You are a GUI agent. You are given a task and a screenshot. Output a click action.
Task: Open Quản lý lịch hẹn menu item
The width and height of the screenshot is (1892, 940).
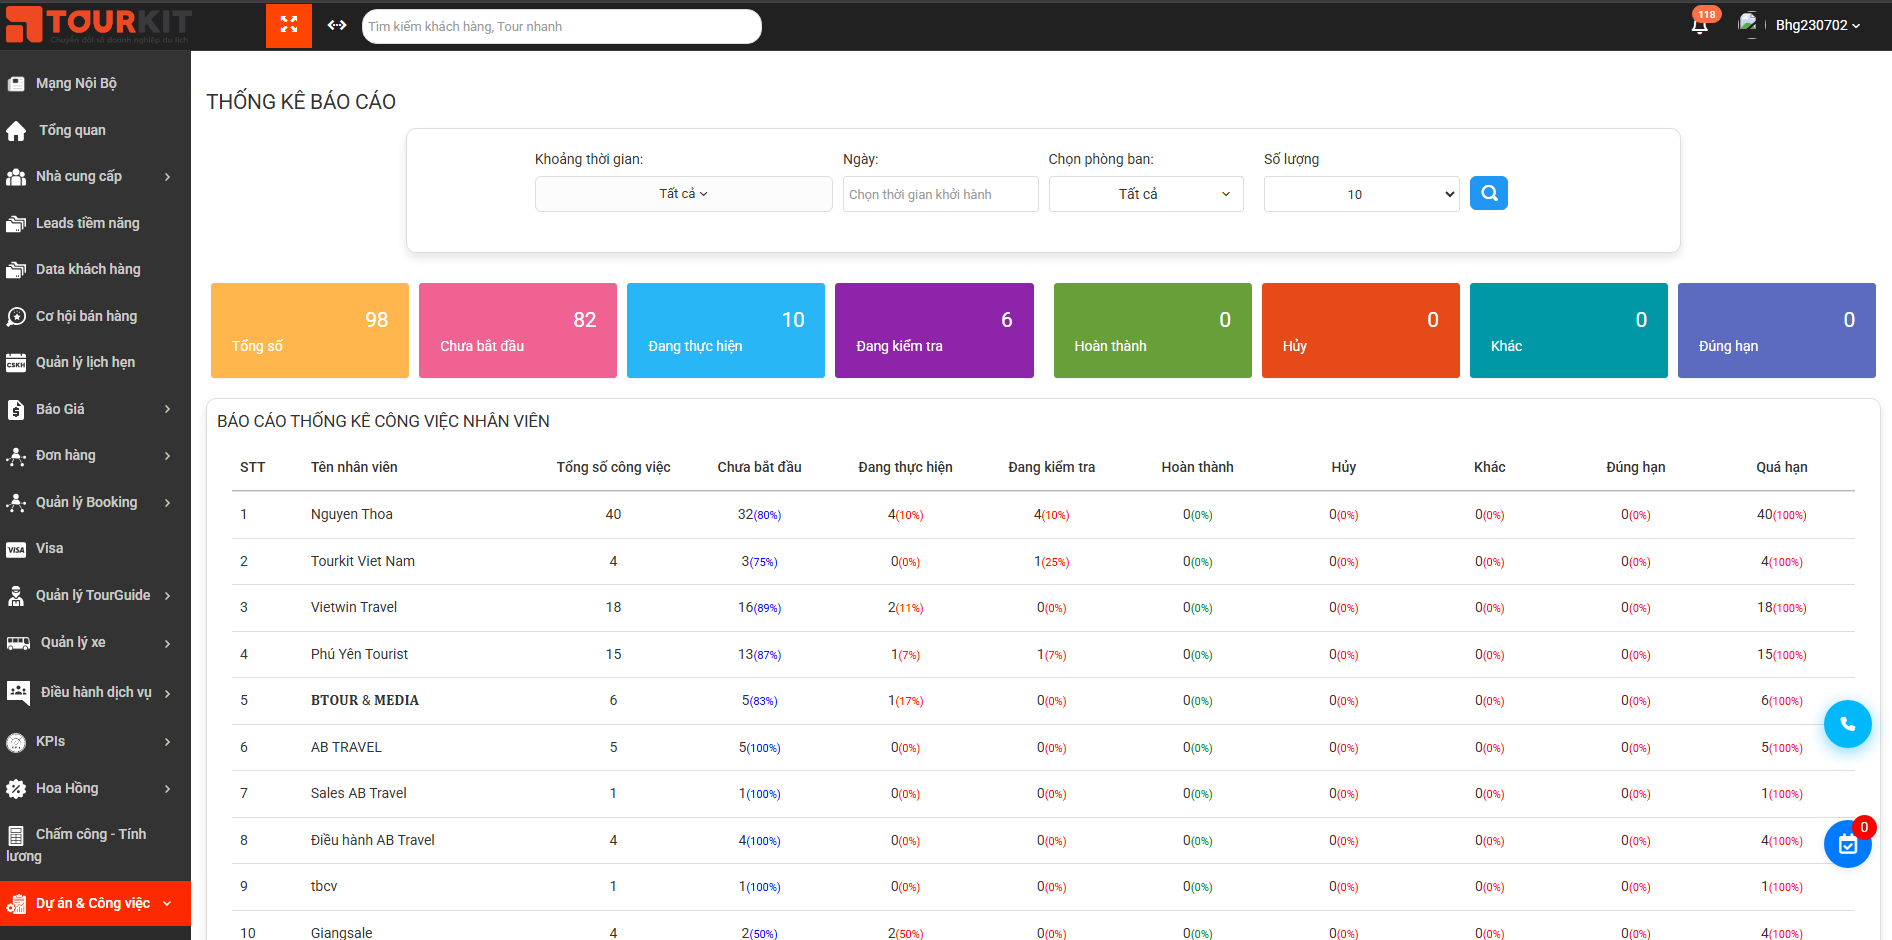click(x=85, y=362)
